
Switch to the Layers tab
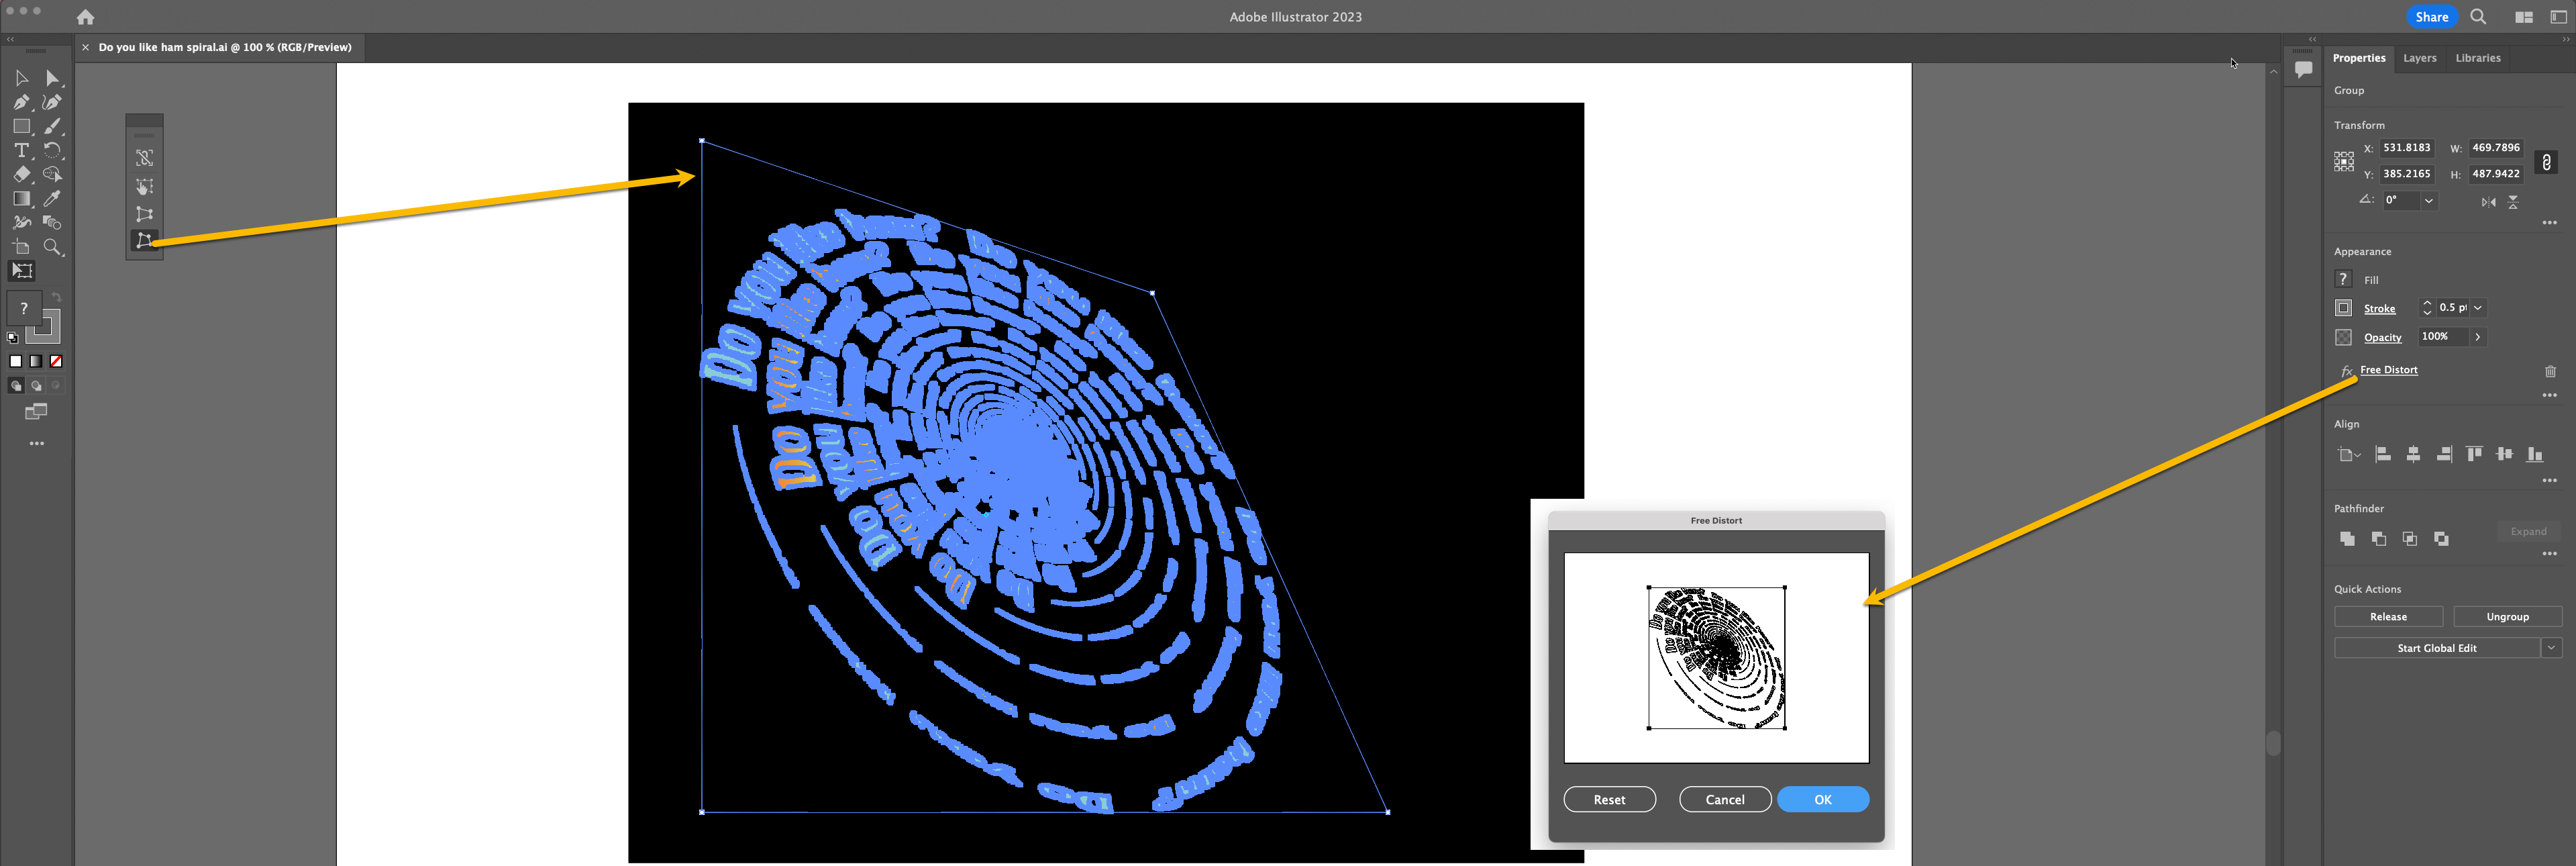pyautogui.click(x=2420, y=58)
